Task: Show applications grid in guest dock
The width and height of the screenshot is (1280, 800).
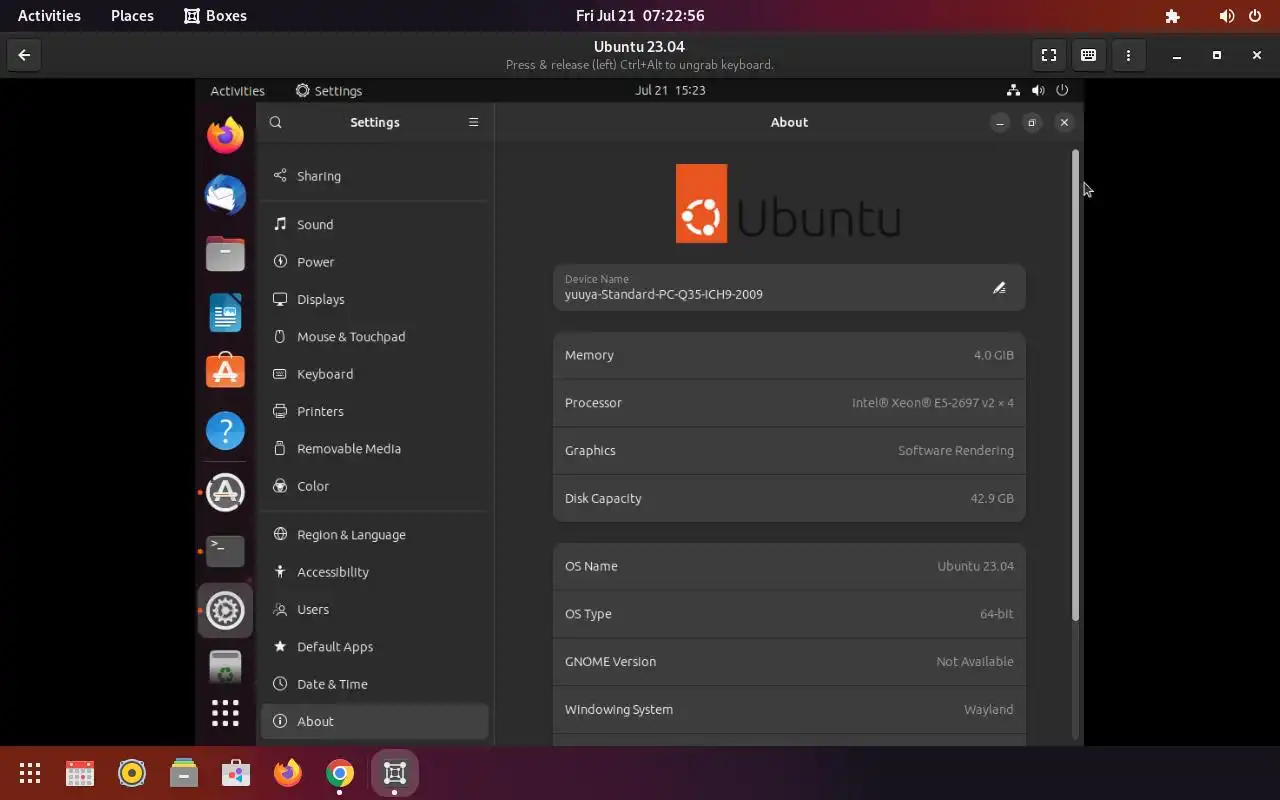Action: (x=225, y=713)
